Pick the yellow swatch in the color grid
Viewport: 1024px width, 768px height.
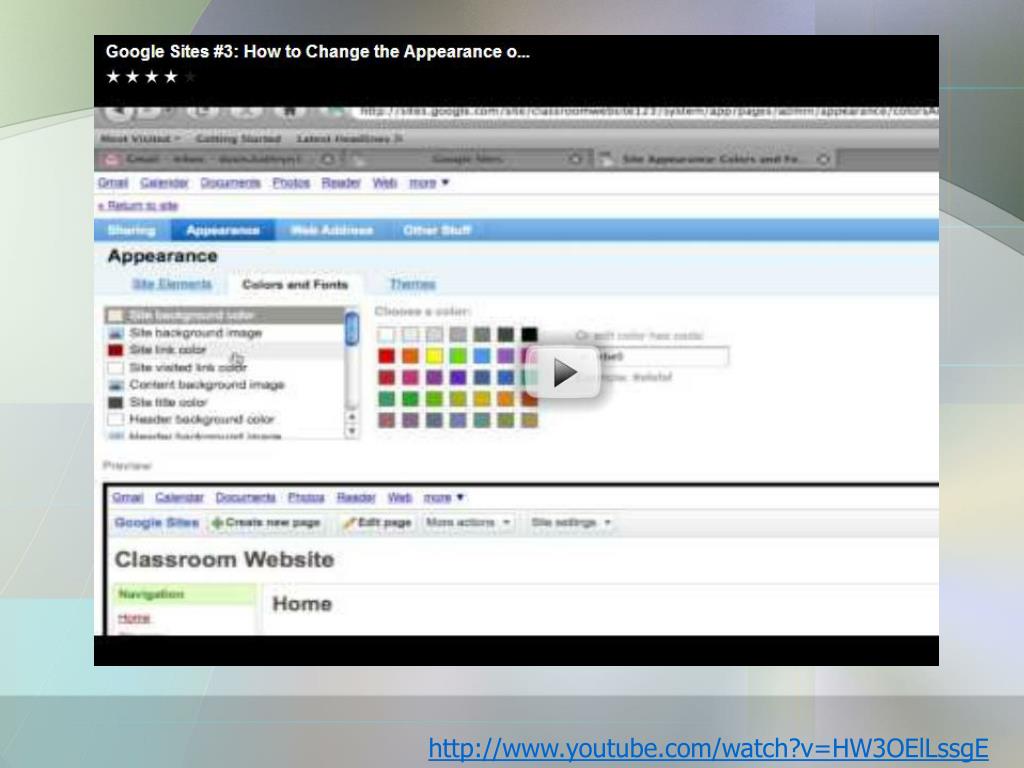434,356
